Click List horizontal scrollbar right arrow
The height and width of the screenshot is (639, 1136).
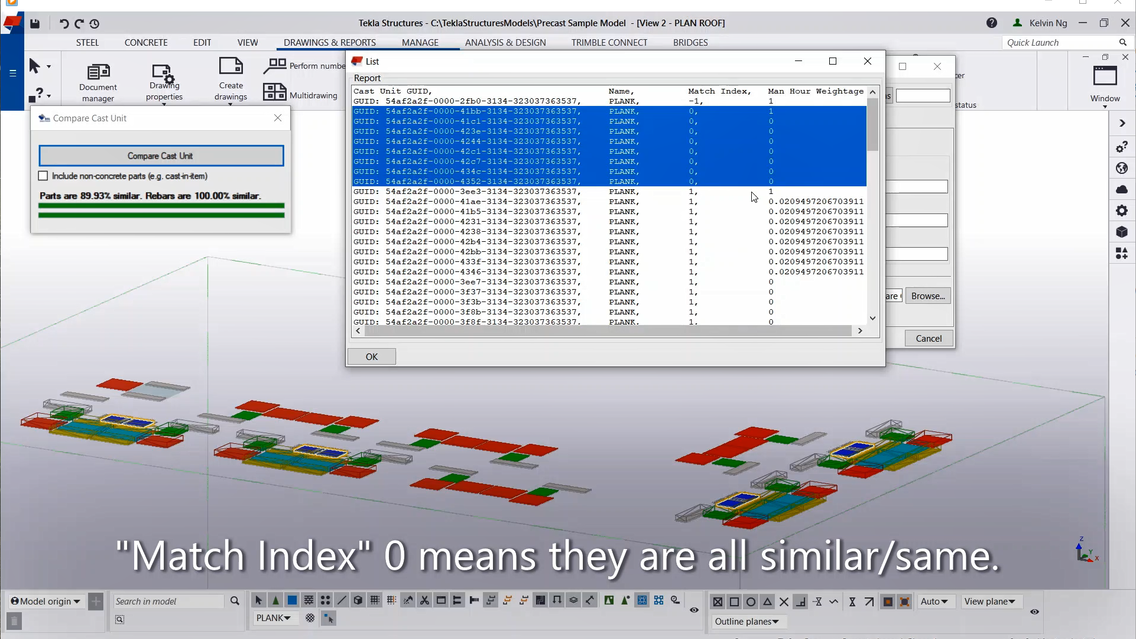coord(860,330)
